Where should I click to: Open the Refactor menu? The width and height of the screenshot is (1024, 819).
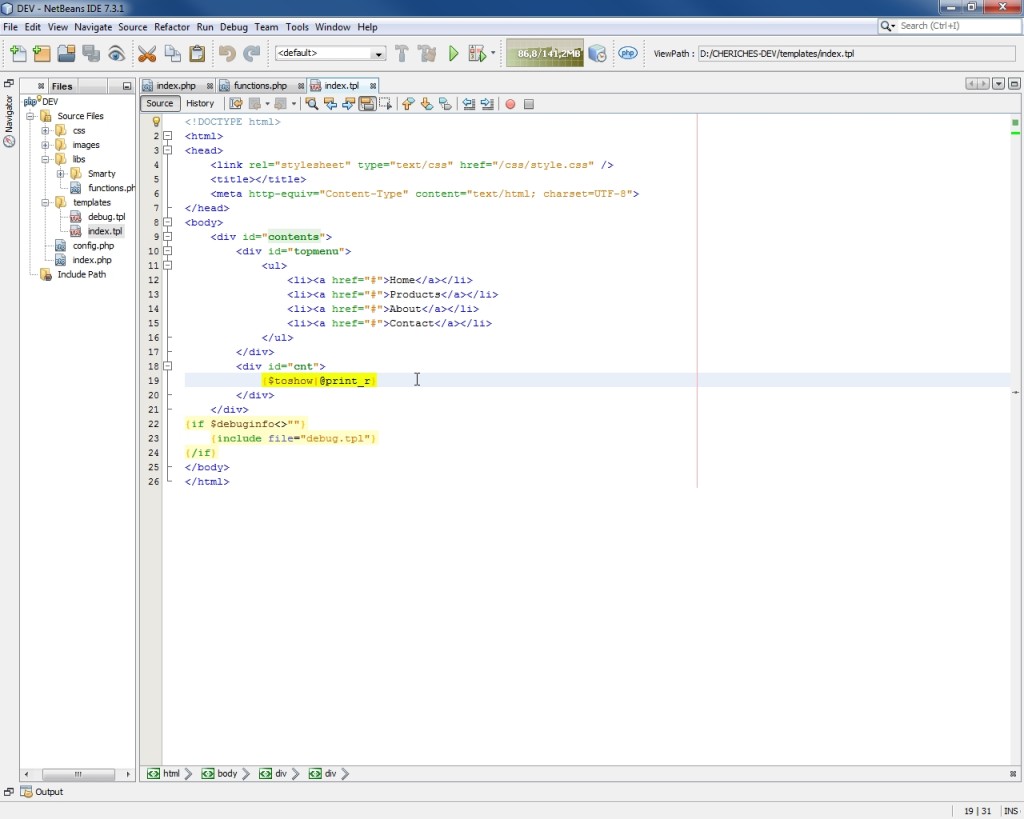click(x=172, y=27)
